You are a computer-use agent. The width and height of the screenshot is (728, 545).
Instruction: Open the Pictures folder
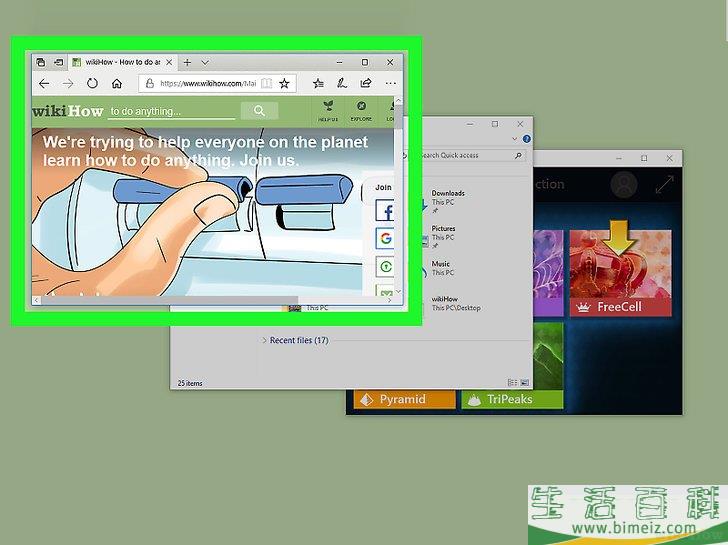(443, 237)
